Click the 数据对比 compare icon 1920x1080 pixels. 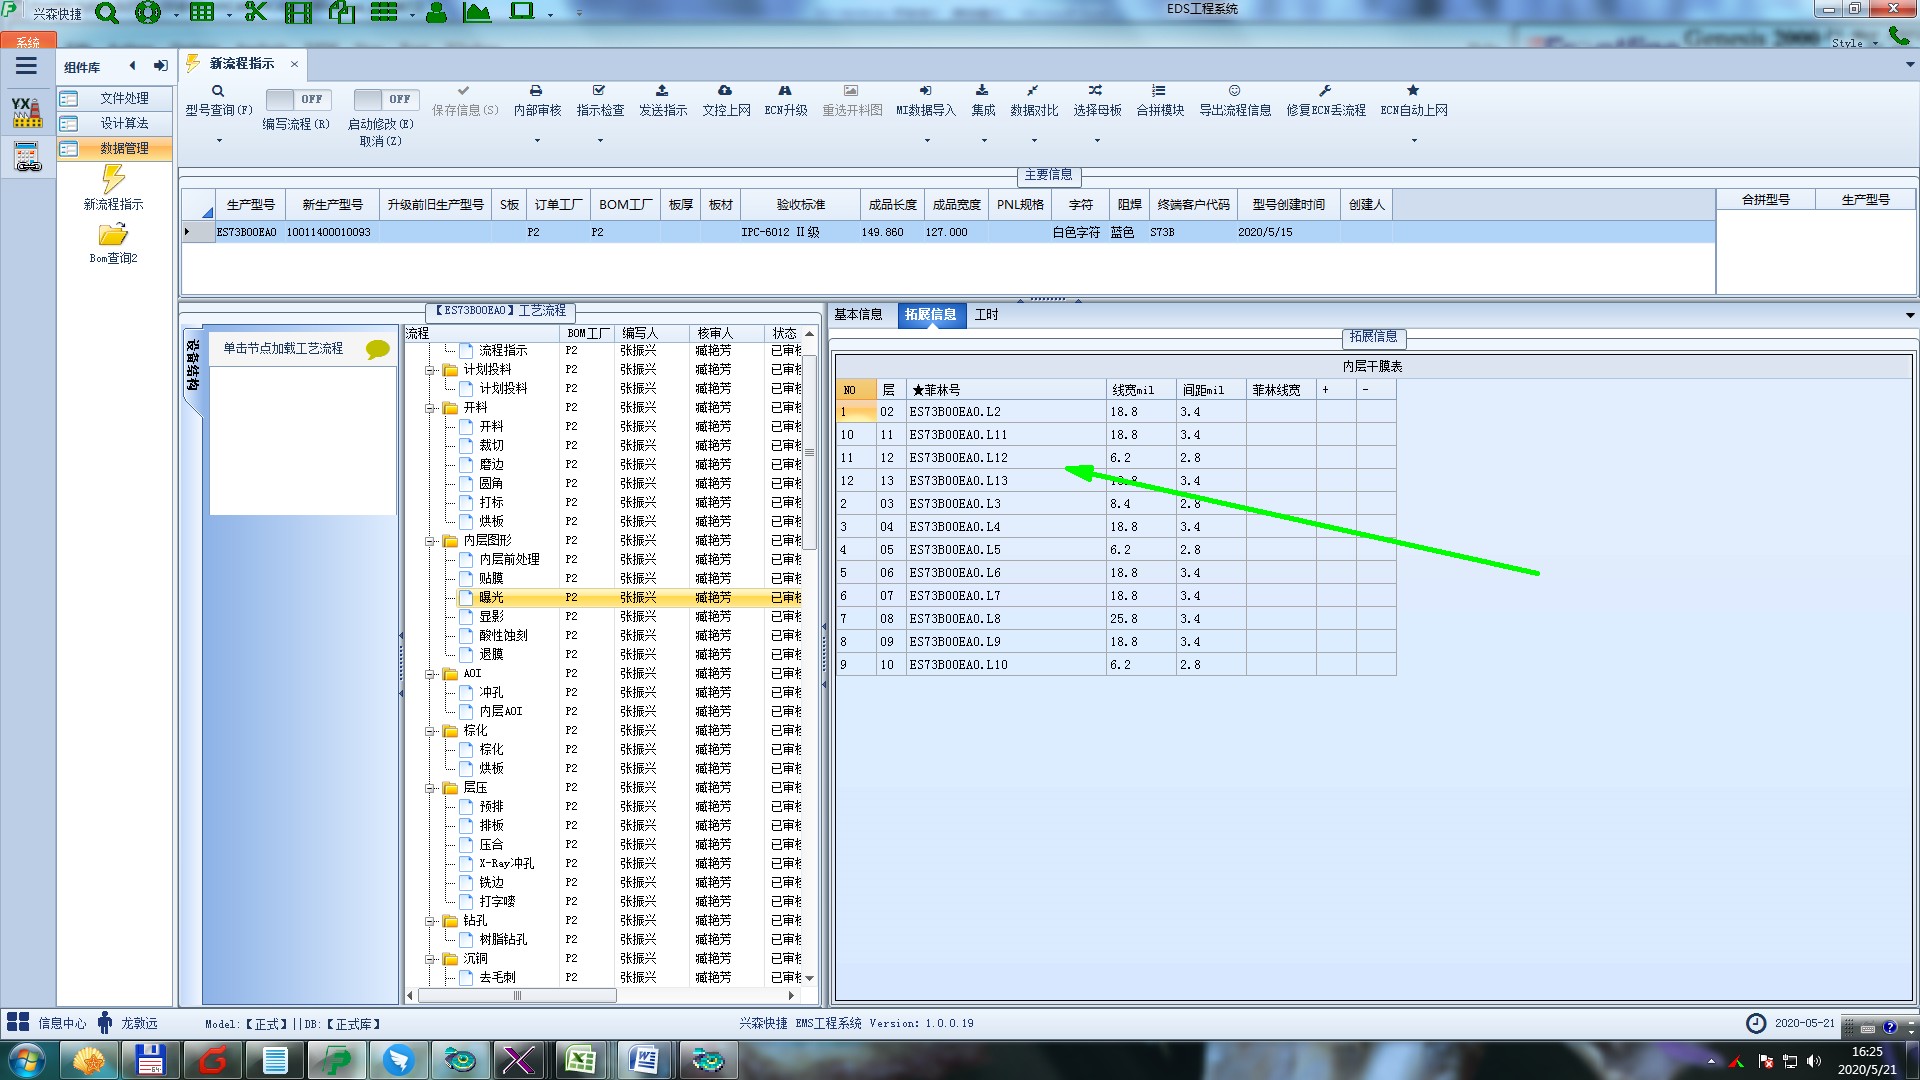pos(1033,91)
